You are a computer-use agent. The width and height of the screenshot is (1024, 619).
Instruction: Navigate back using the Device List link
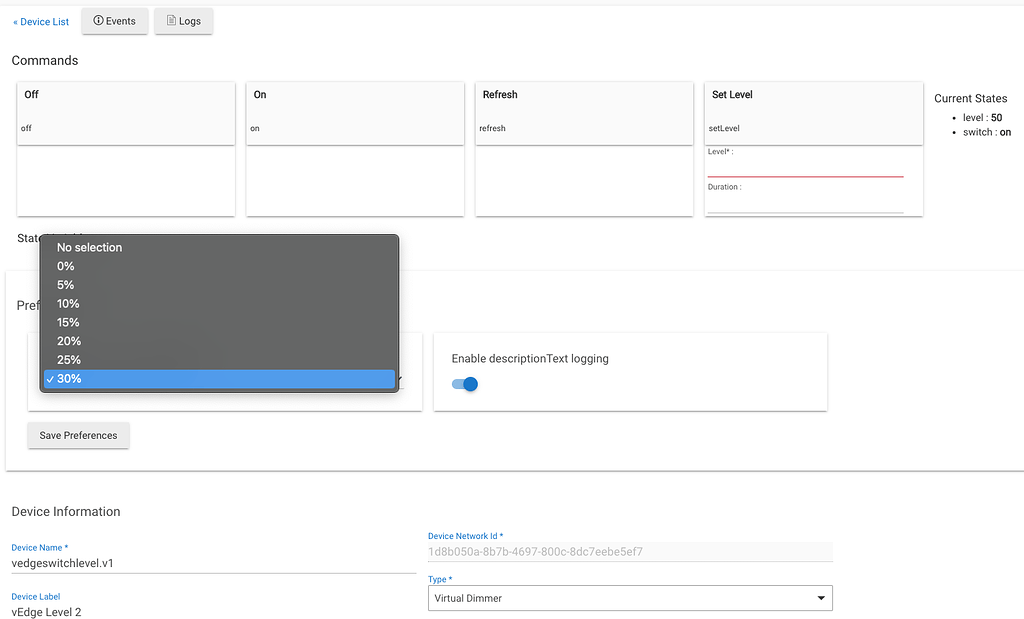(40, 20)
